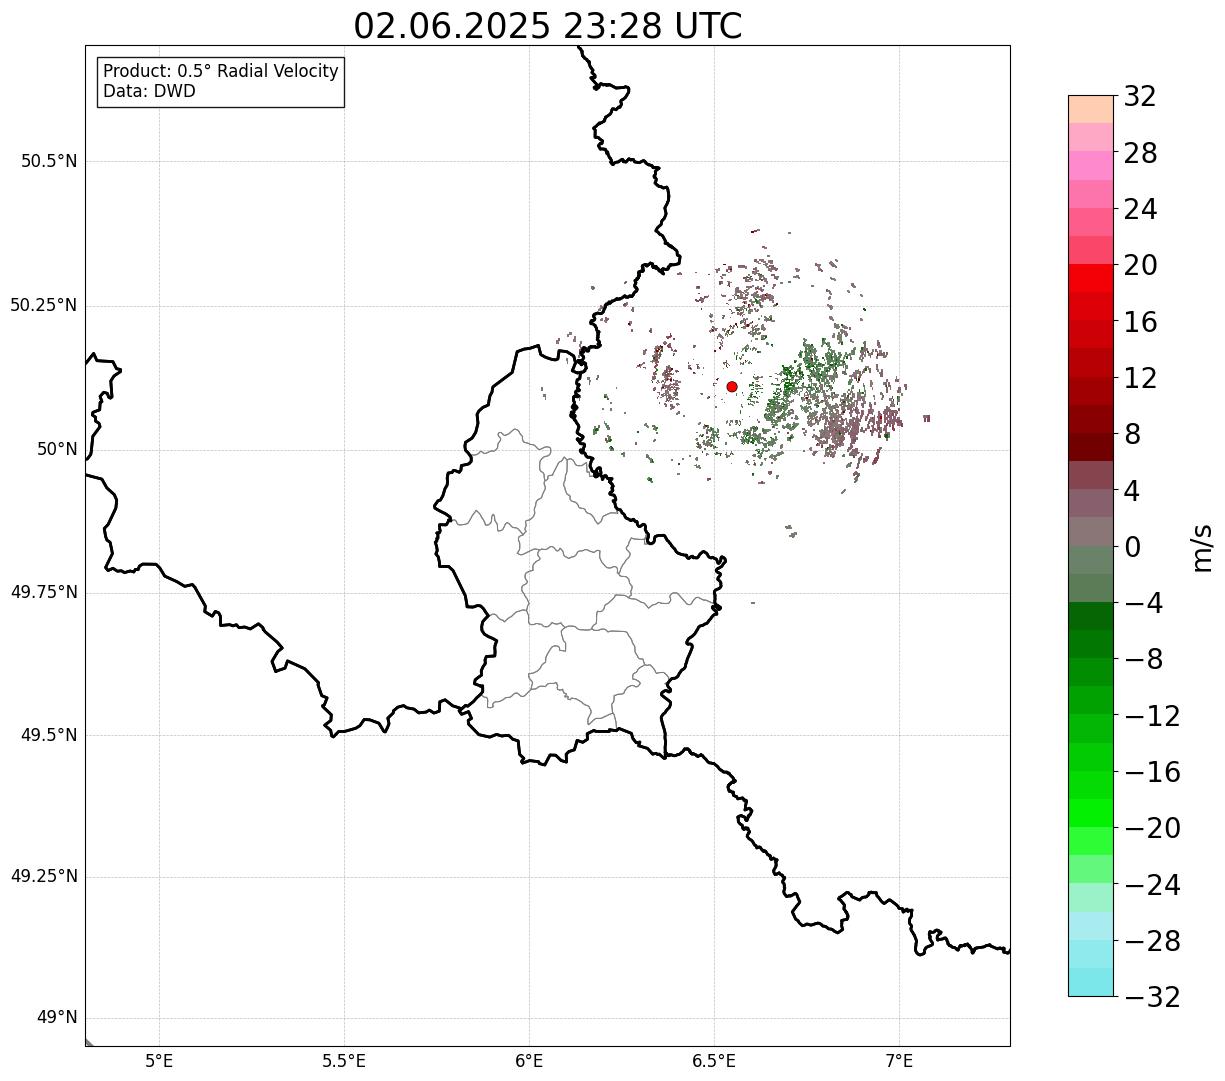Click the colorbar label '0'
The image size is (1225, 1081).
(x=1132, y=548)
